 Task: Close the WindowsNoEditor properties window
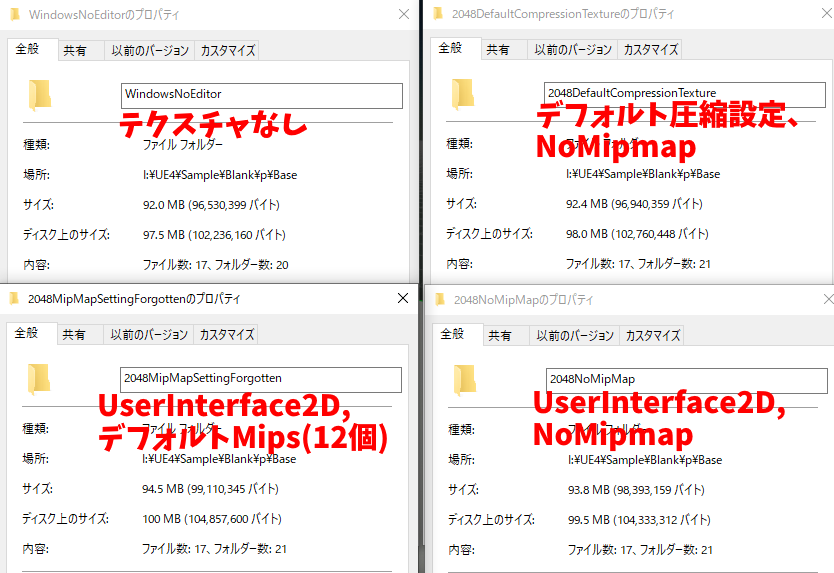(x=404, y=14)
